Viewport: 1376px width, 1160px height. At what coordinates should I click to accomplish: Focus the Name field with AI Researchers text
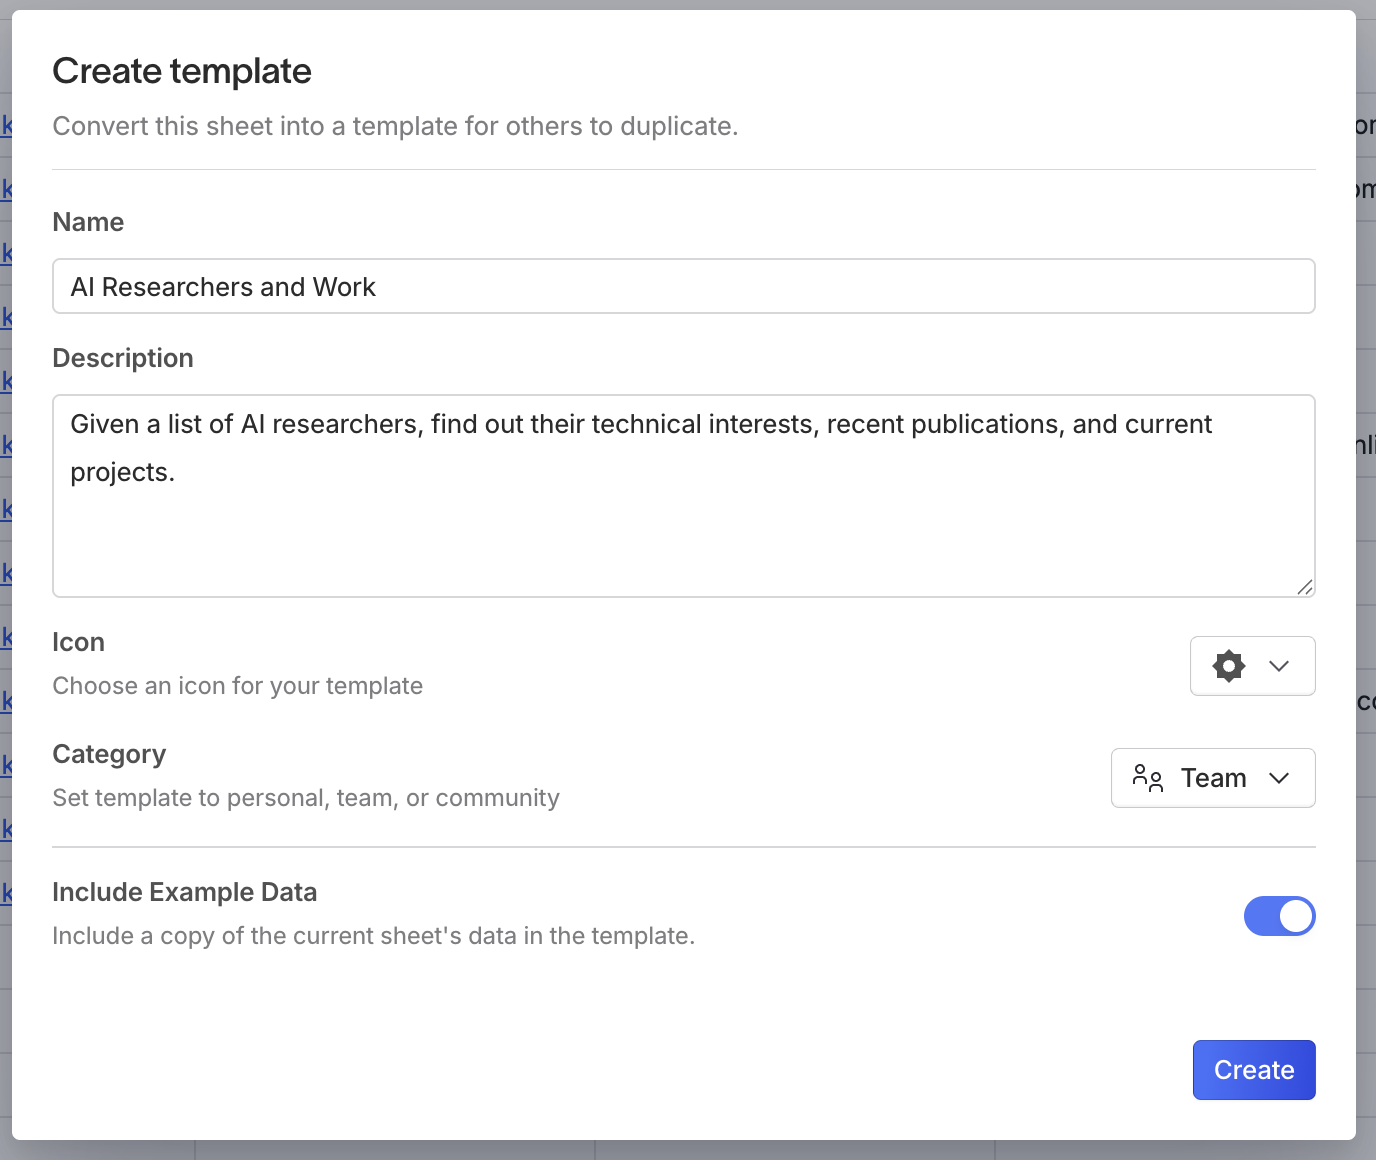pyautogui.click(x=683, y=287)
